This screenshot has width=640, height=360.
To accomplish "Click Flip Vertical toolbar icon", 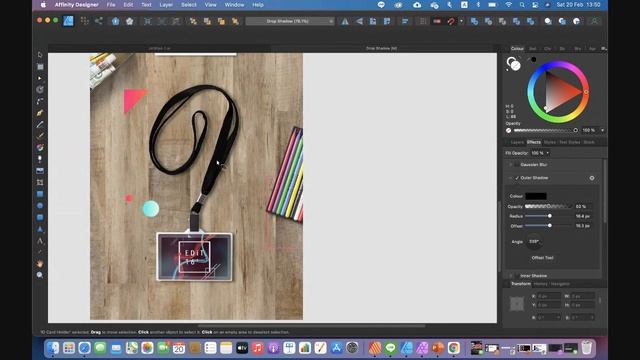I will [359, 21].
